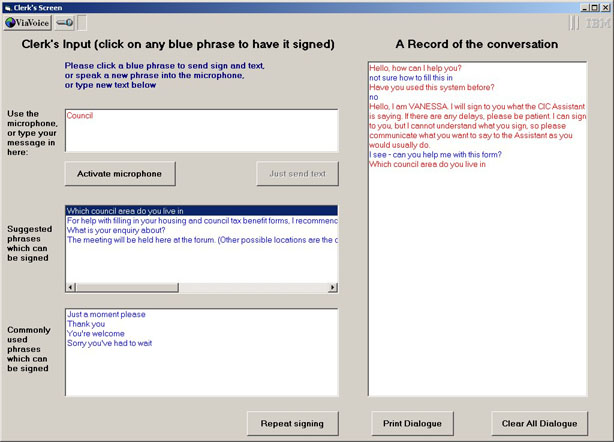Image resolution: width=614 pixels, height=442 pixels.
Task: Click record line 'I see - can you help me with this form?'
Action: [x=435, y=155]
